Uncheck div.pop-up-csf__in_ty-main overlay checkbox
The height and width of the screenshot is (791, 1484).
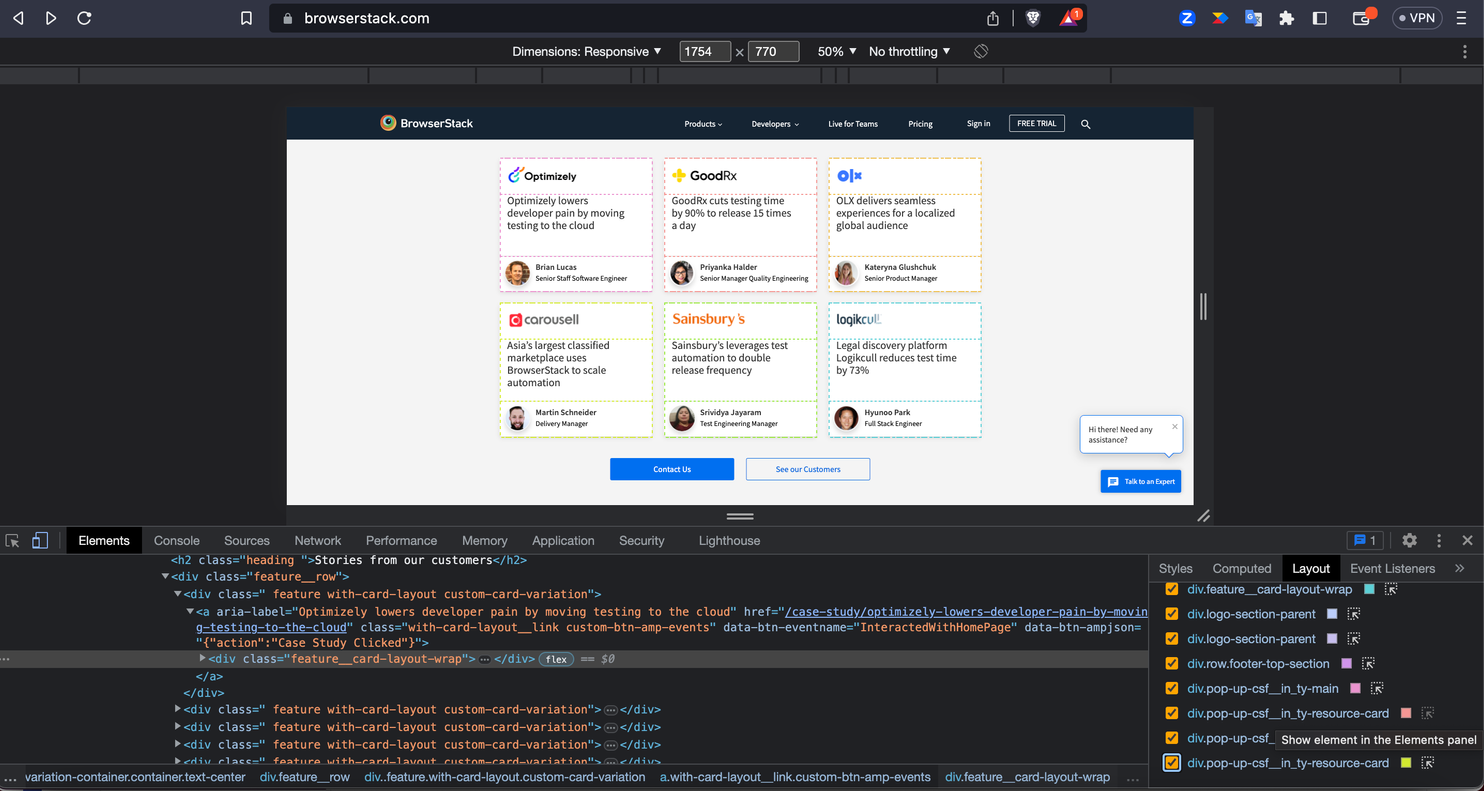(x=1172, y=688)
